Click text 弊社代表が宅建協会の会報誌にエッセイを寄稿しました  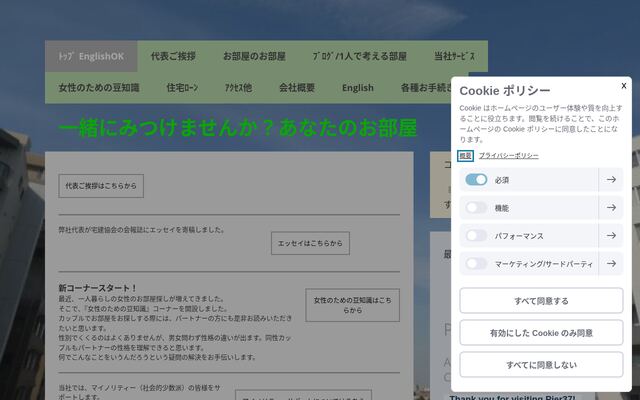(x=142, y=230)
